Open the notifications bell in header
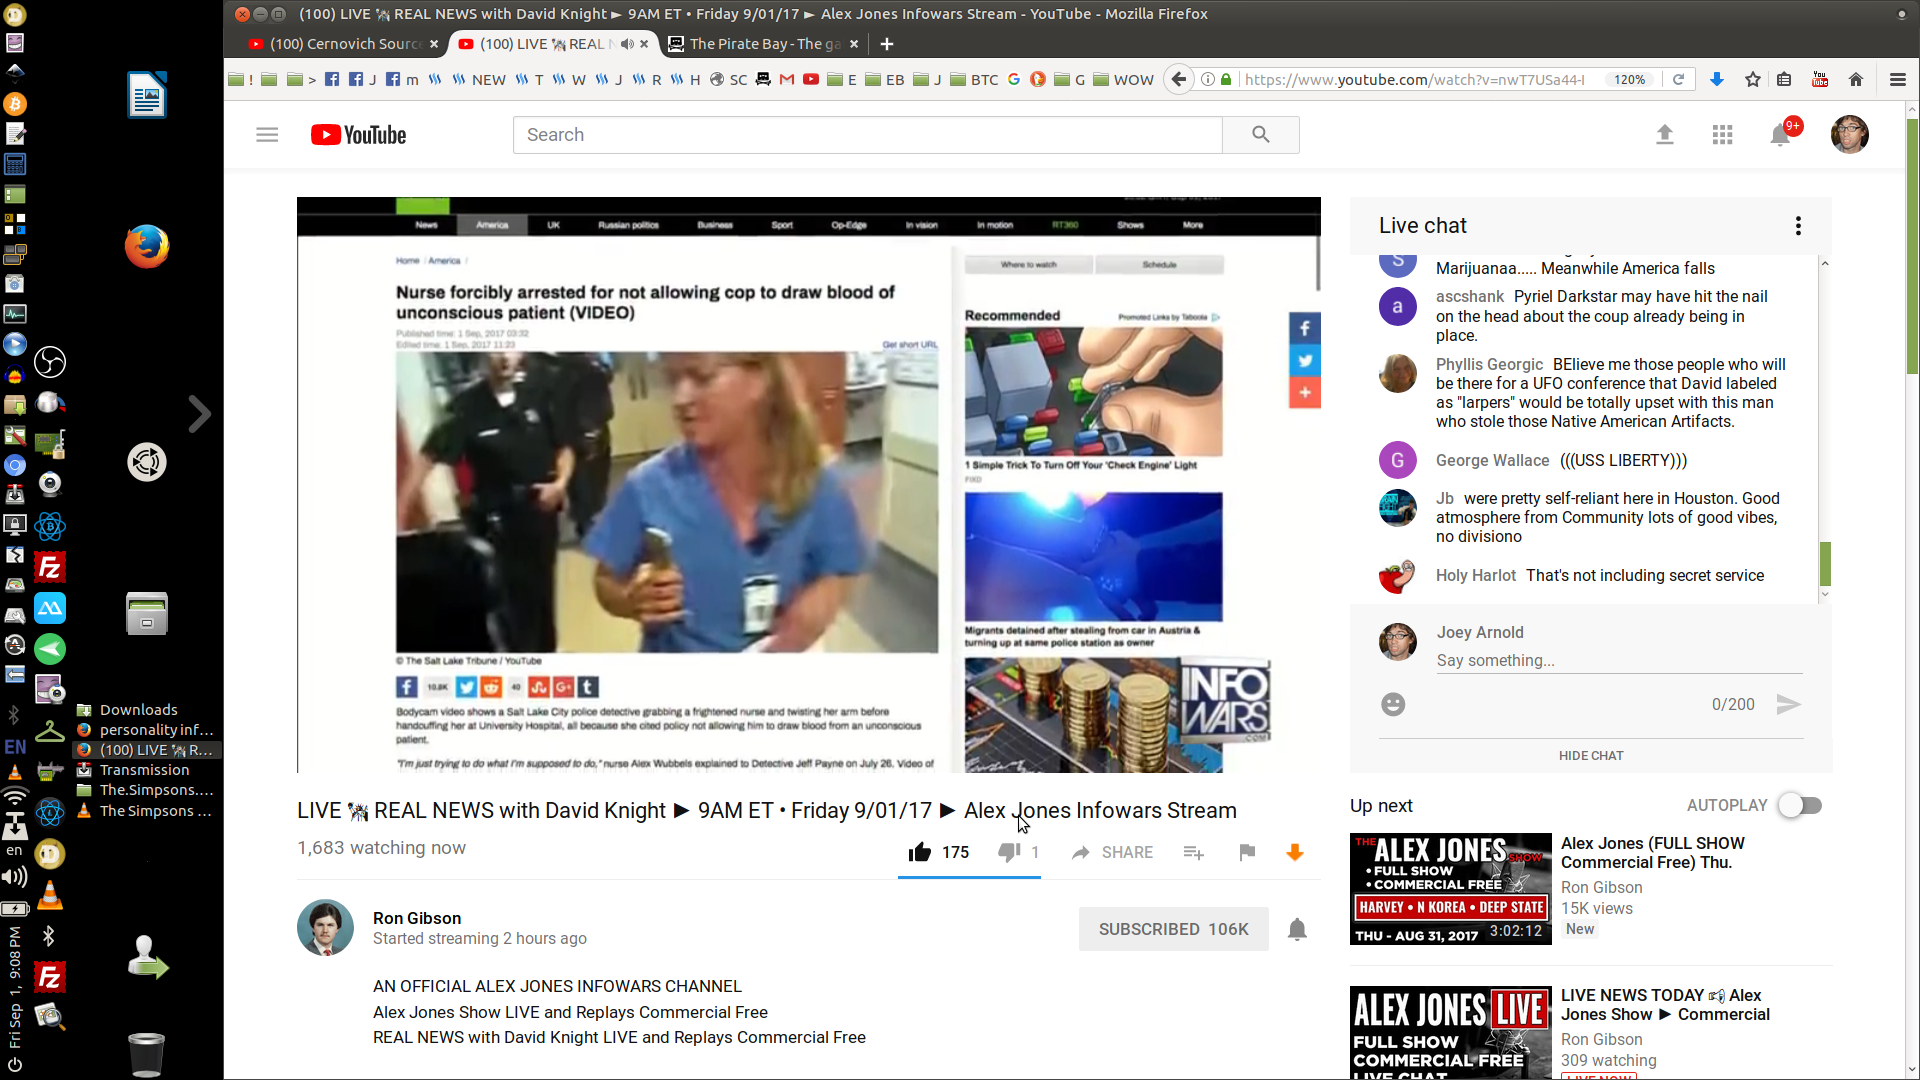Viewport: 1920px width, 1080px height. tap(1781, 135)
